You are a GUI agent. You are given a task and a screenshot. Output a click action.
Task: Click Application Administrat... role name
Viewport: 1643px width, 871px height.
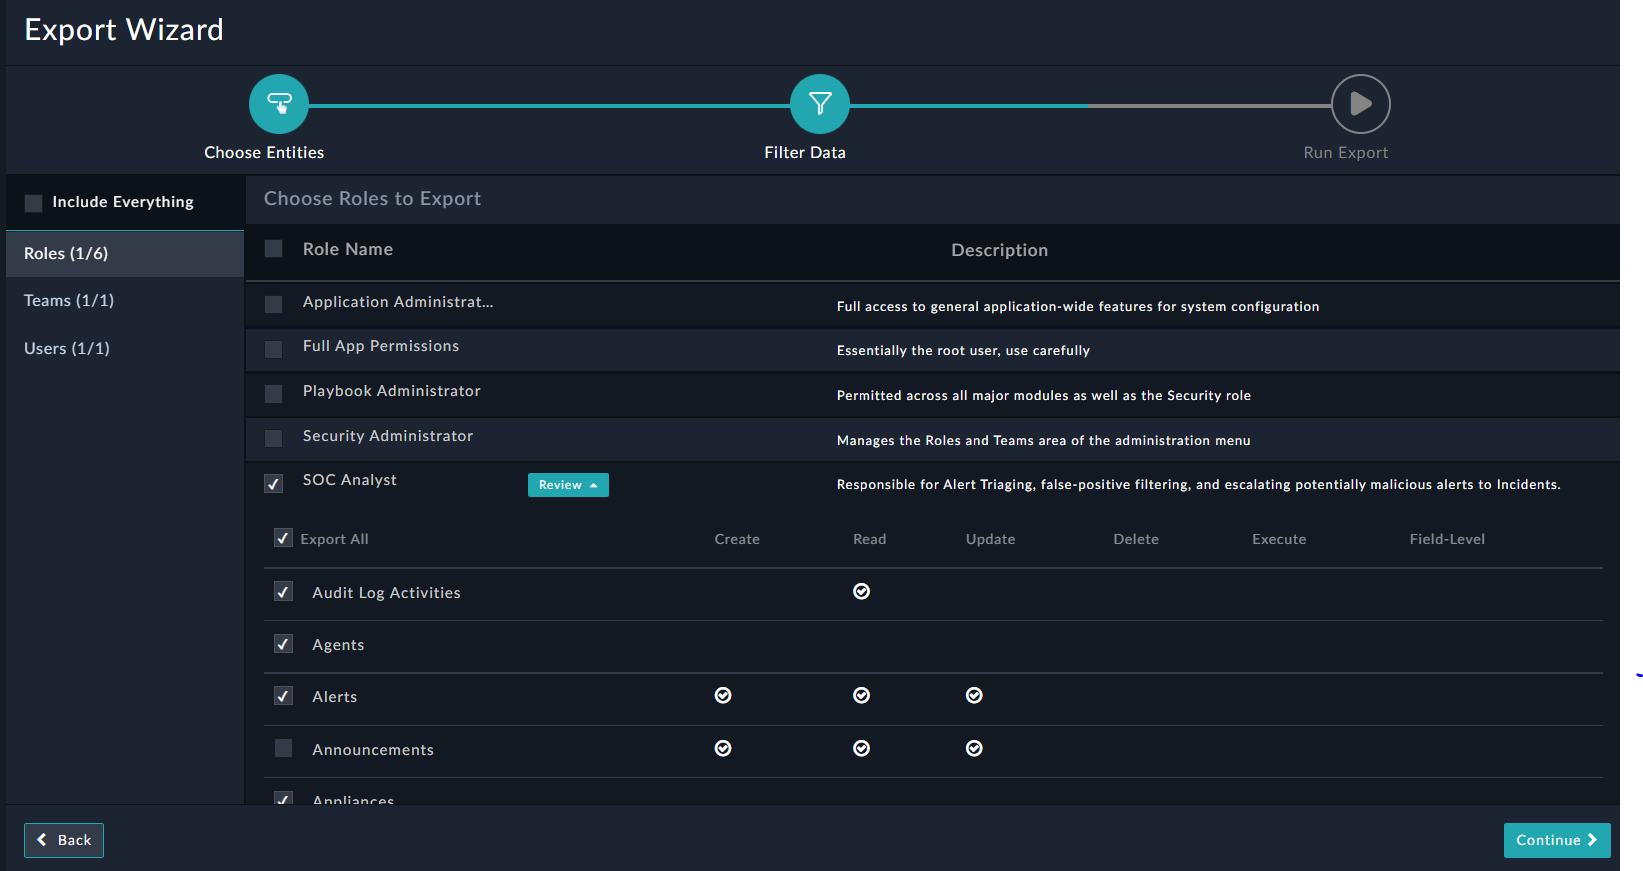[x=398, y=302]
